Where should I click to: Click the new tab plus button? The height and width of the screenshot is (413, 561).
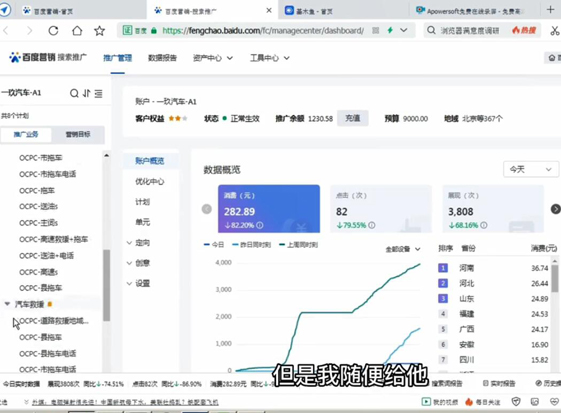(x=551, y=9)
